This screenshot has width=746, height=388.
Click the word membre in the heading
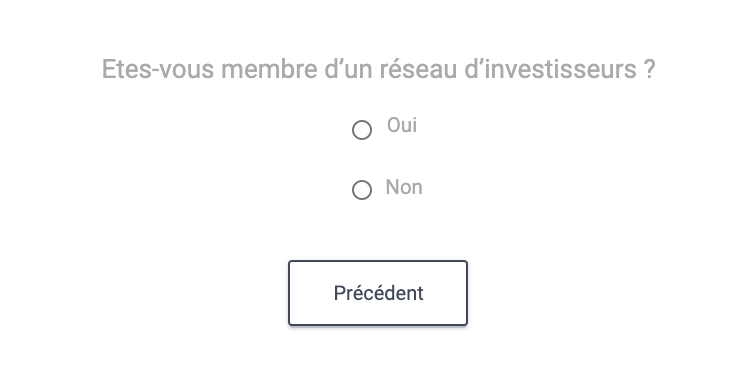click(x=269, y=69)
